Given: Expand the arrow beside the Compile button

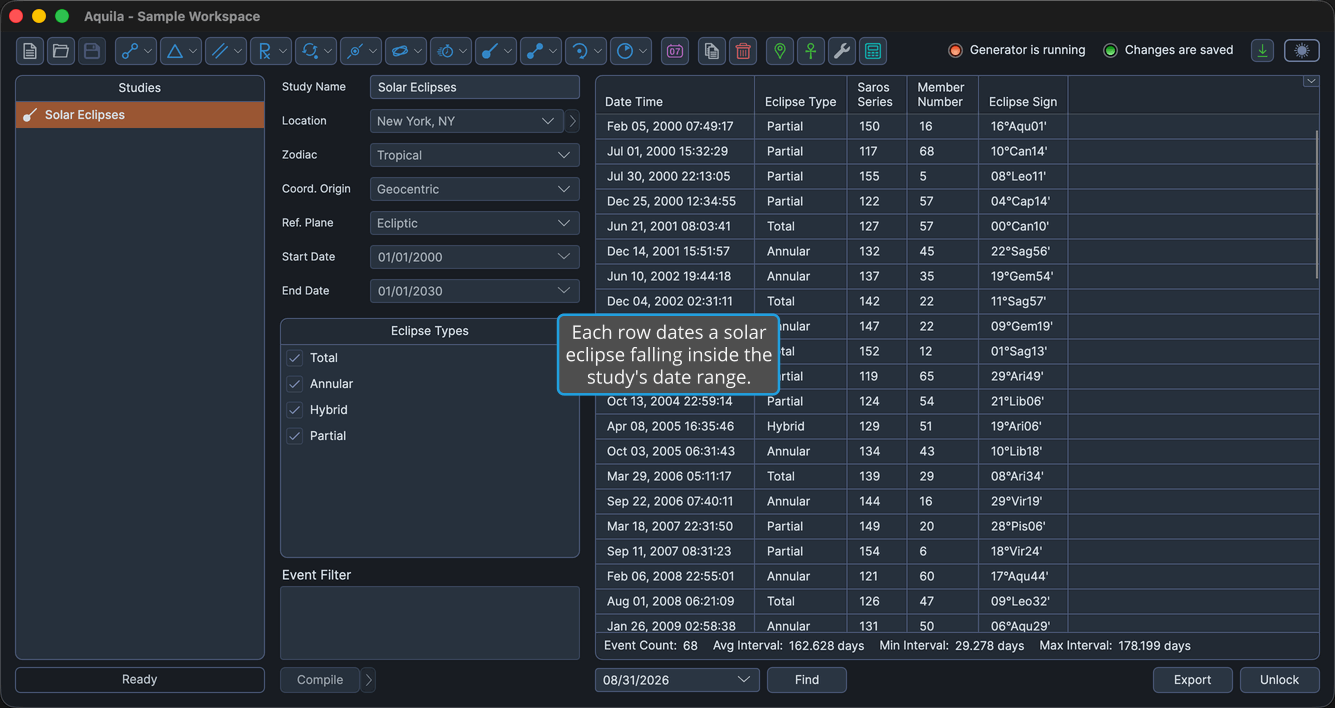Looking at the screenshot, I should click(369, 680).
